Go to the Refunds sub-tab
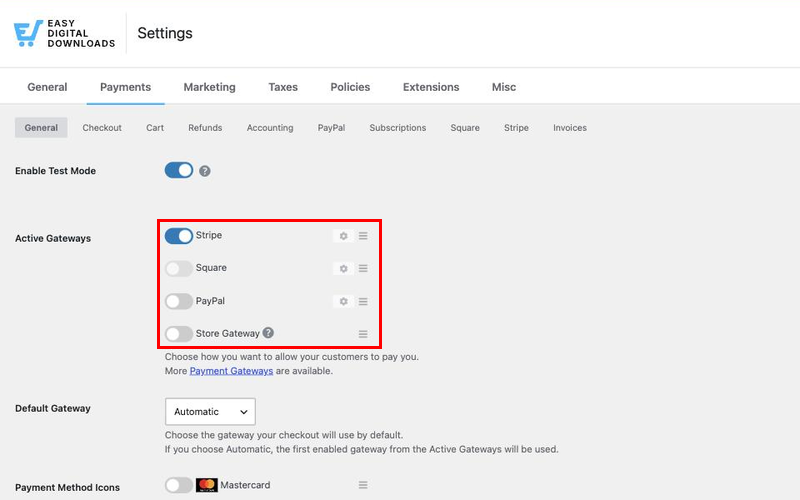The width and height of the screenshot is (800, 500). pos(205,128)
